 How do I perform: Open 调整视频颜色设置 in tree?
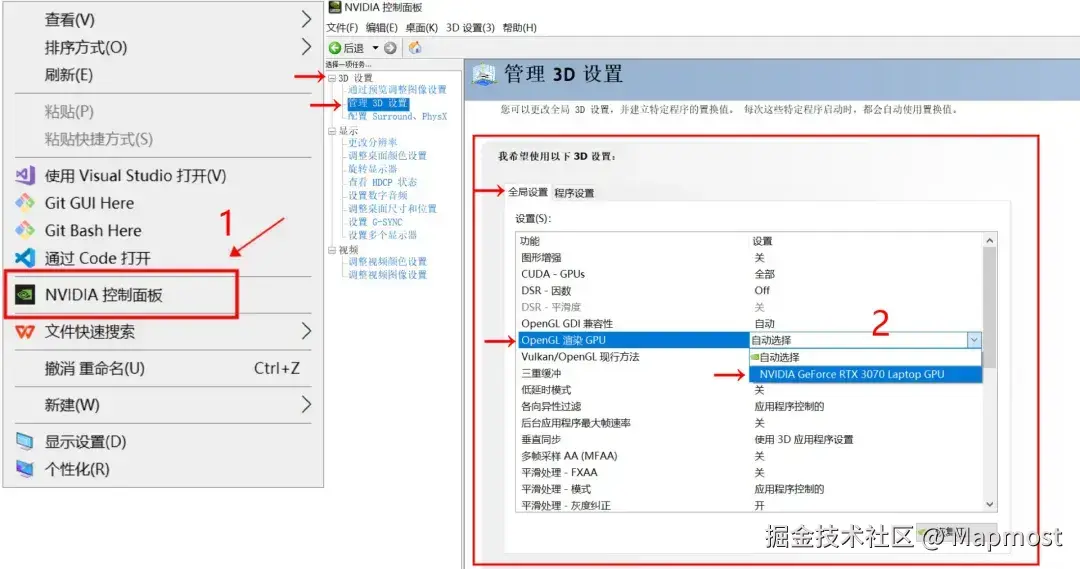tap(387, 262)
